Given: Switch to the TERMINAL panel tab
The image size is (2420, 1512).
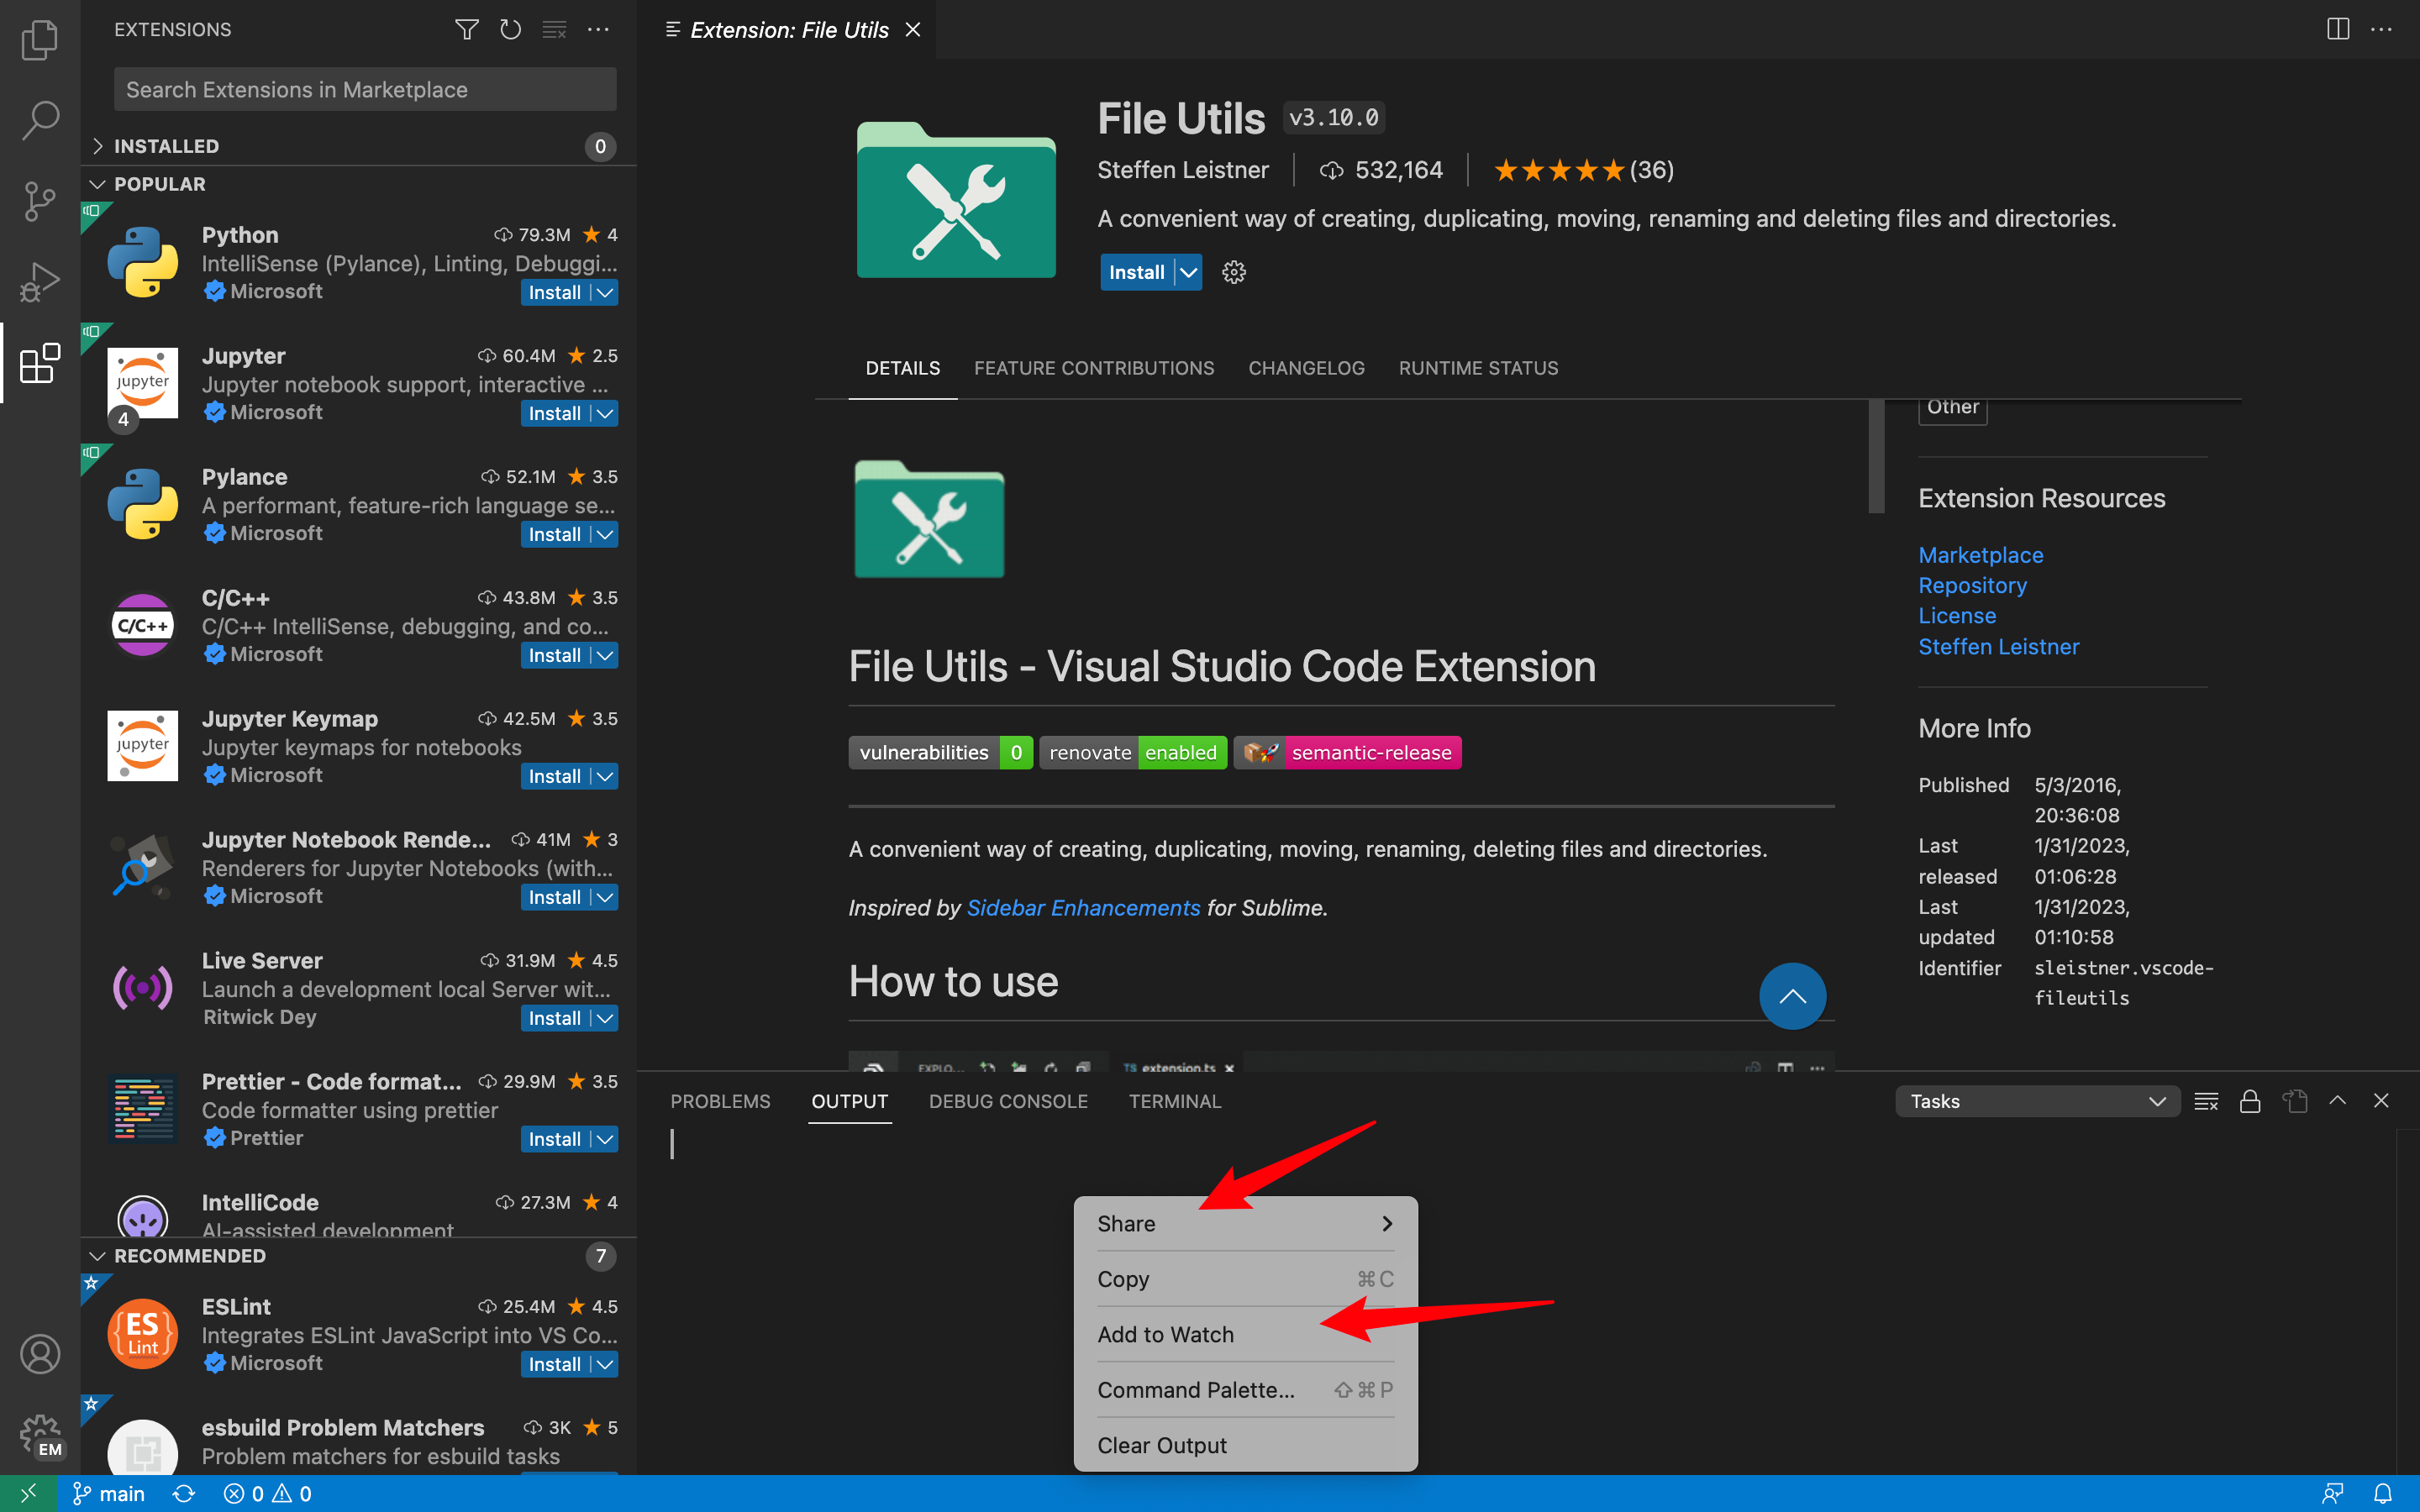Looking at the screenshot, I should coord(1175,1101).
